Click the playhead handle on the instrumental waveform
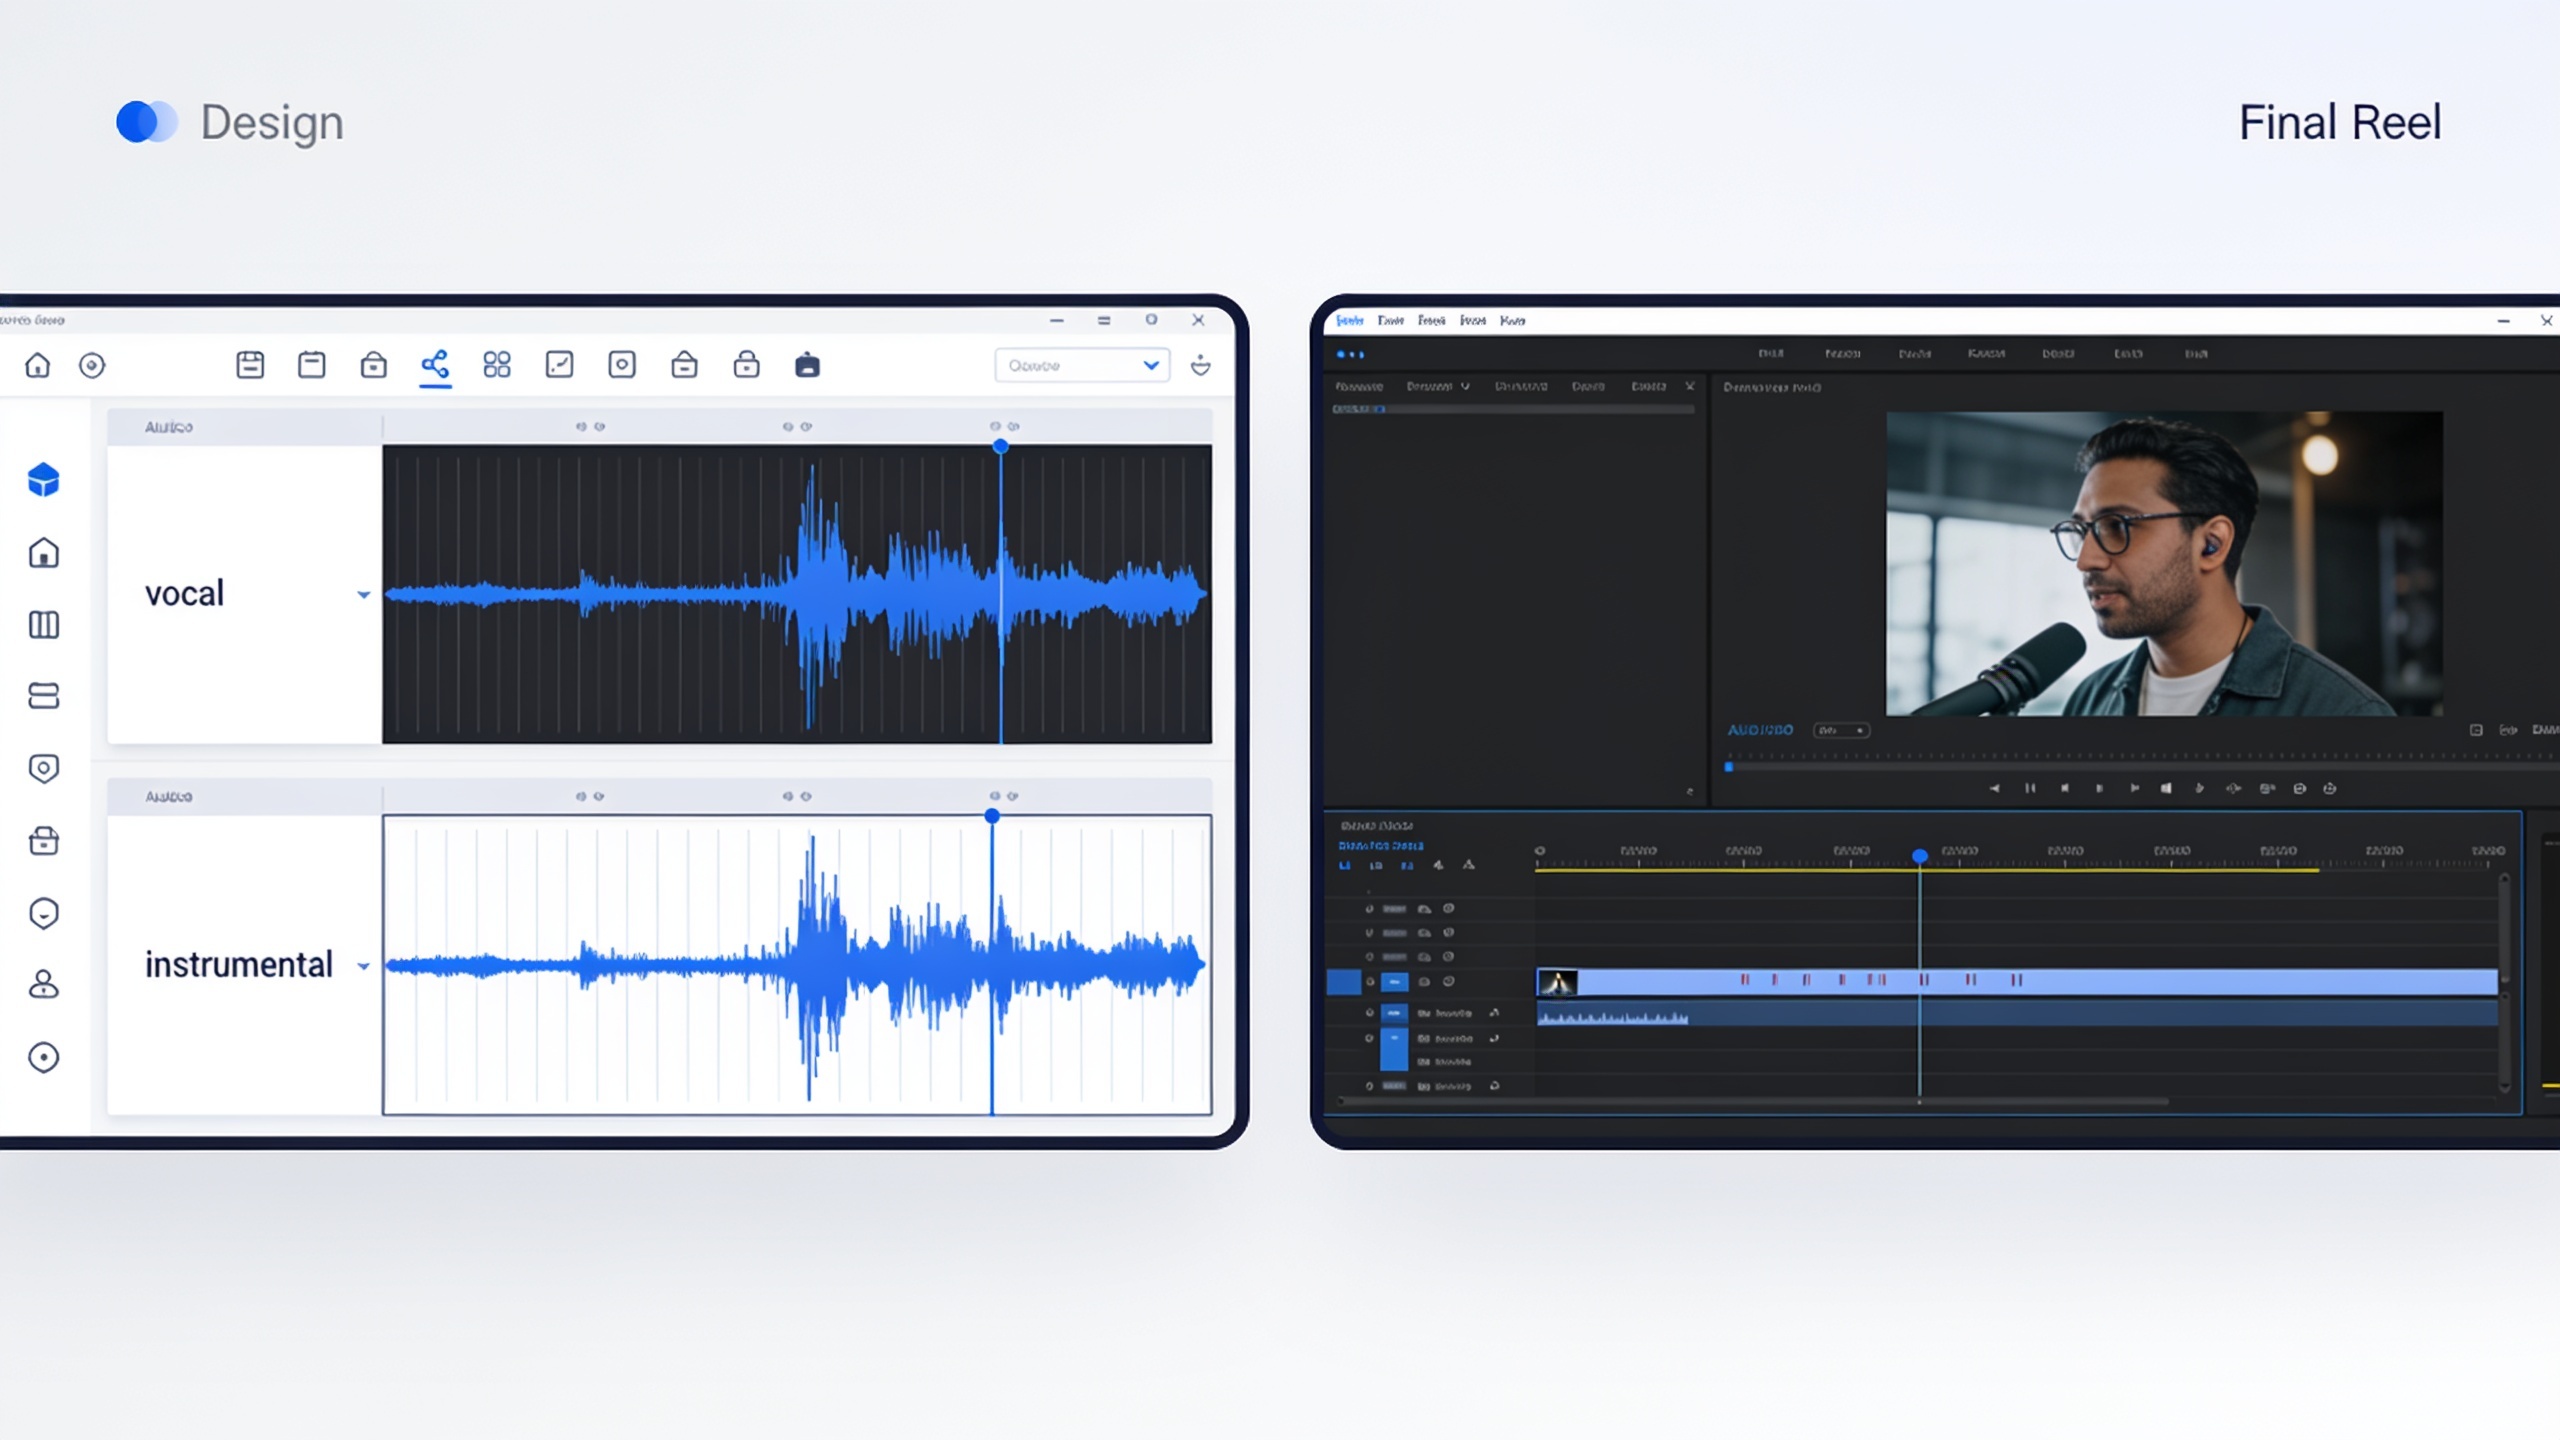Viewport: 2560px width, 1440px height. [992, 816]
